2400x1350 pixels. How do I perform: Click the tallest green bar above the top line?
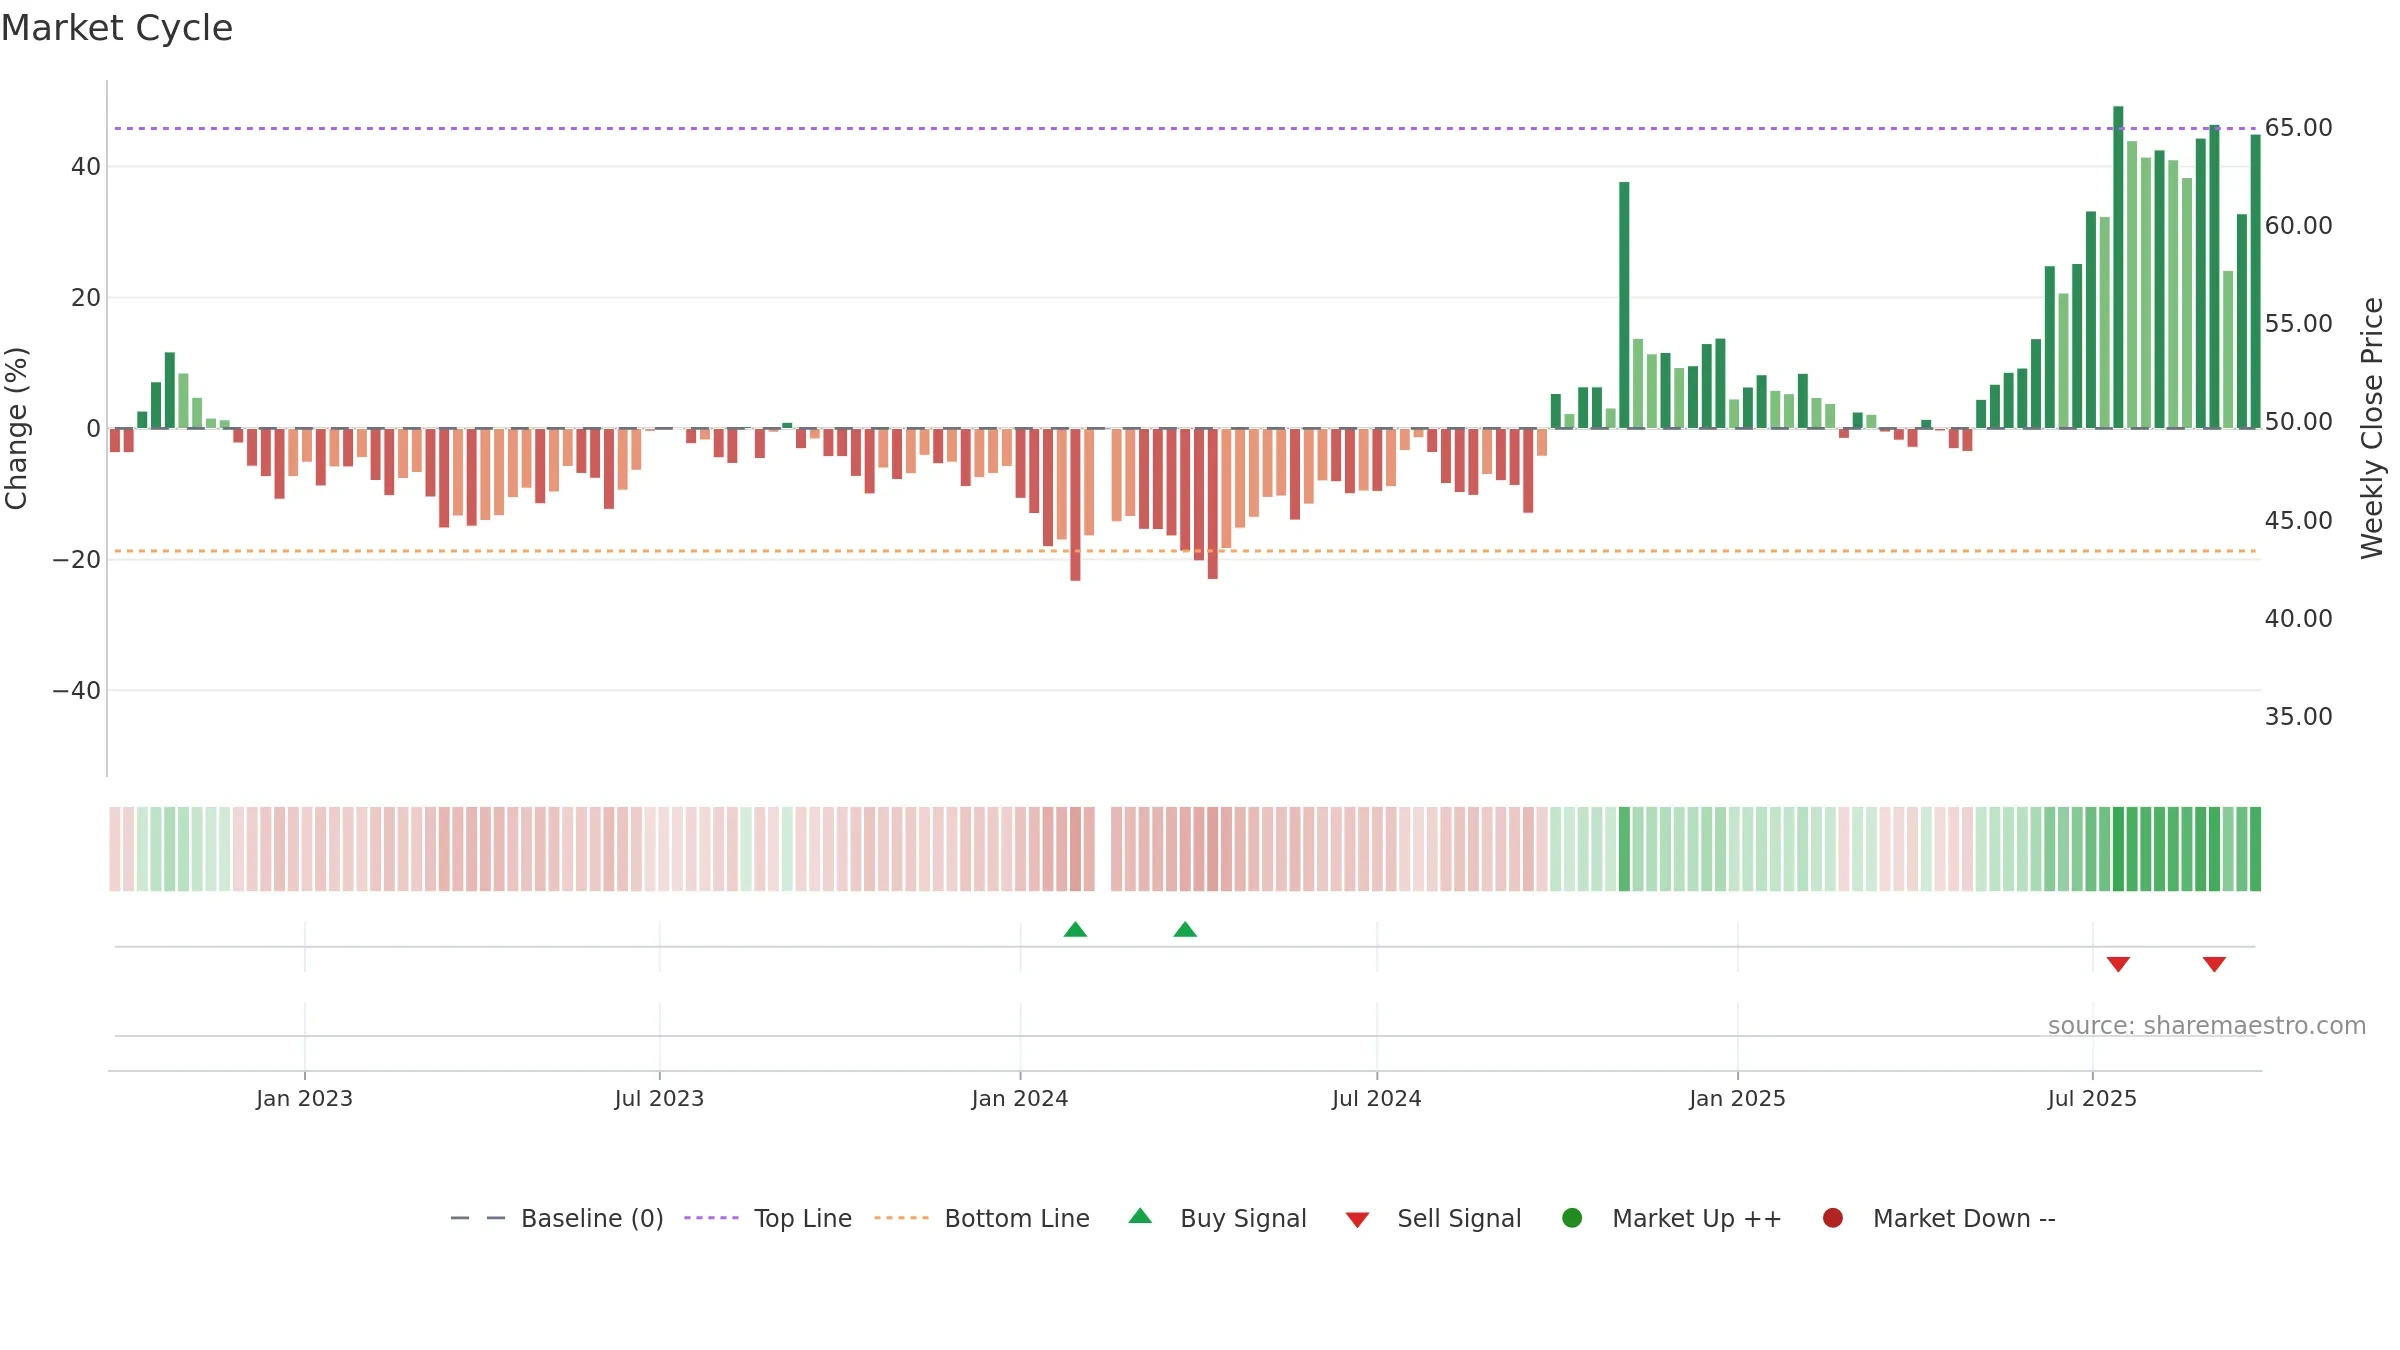point(2118,267)
